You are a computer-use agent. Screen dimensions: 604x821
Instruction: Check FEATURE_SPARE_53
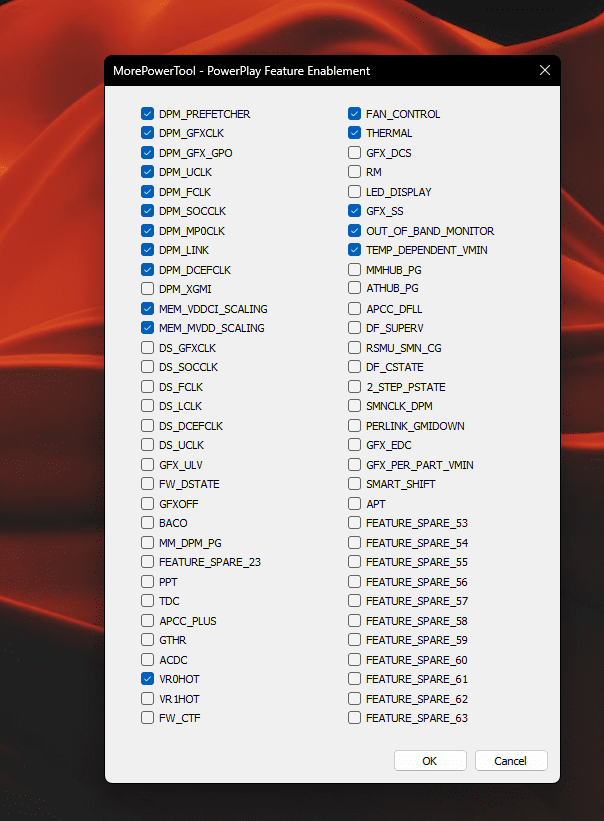pos(354,523)
